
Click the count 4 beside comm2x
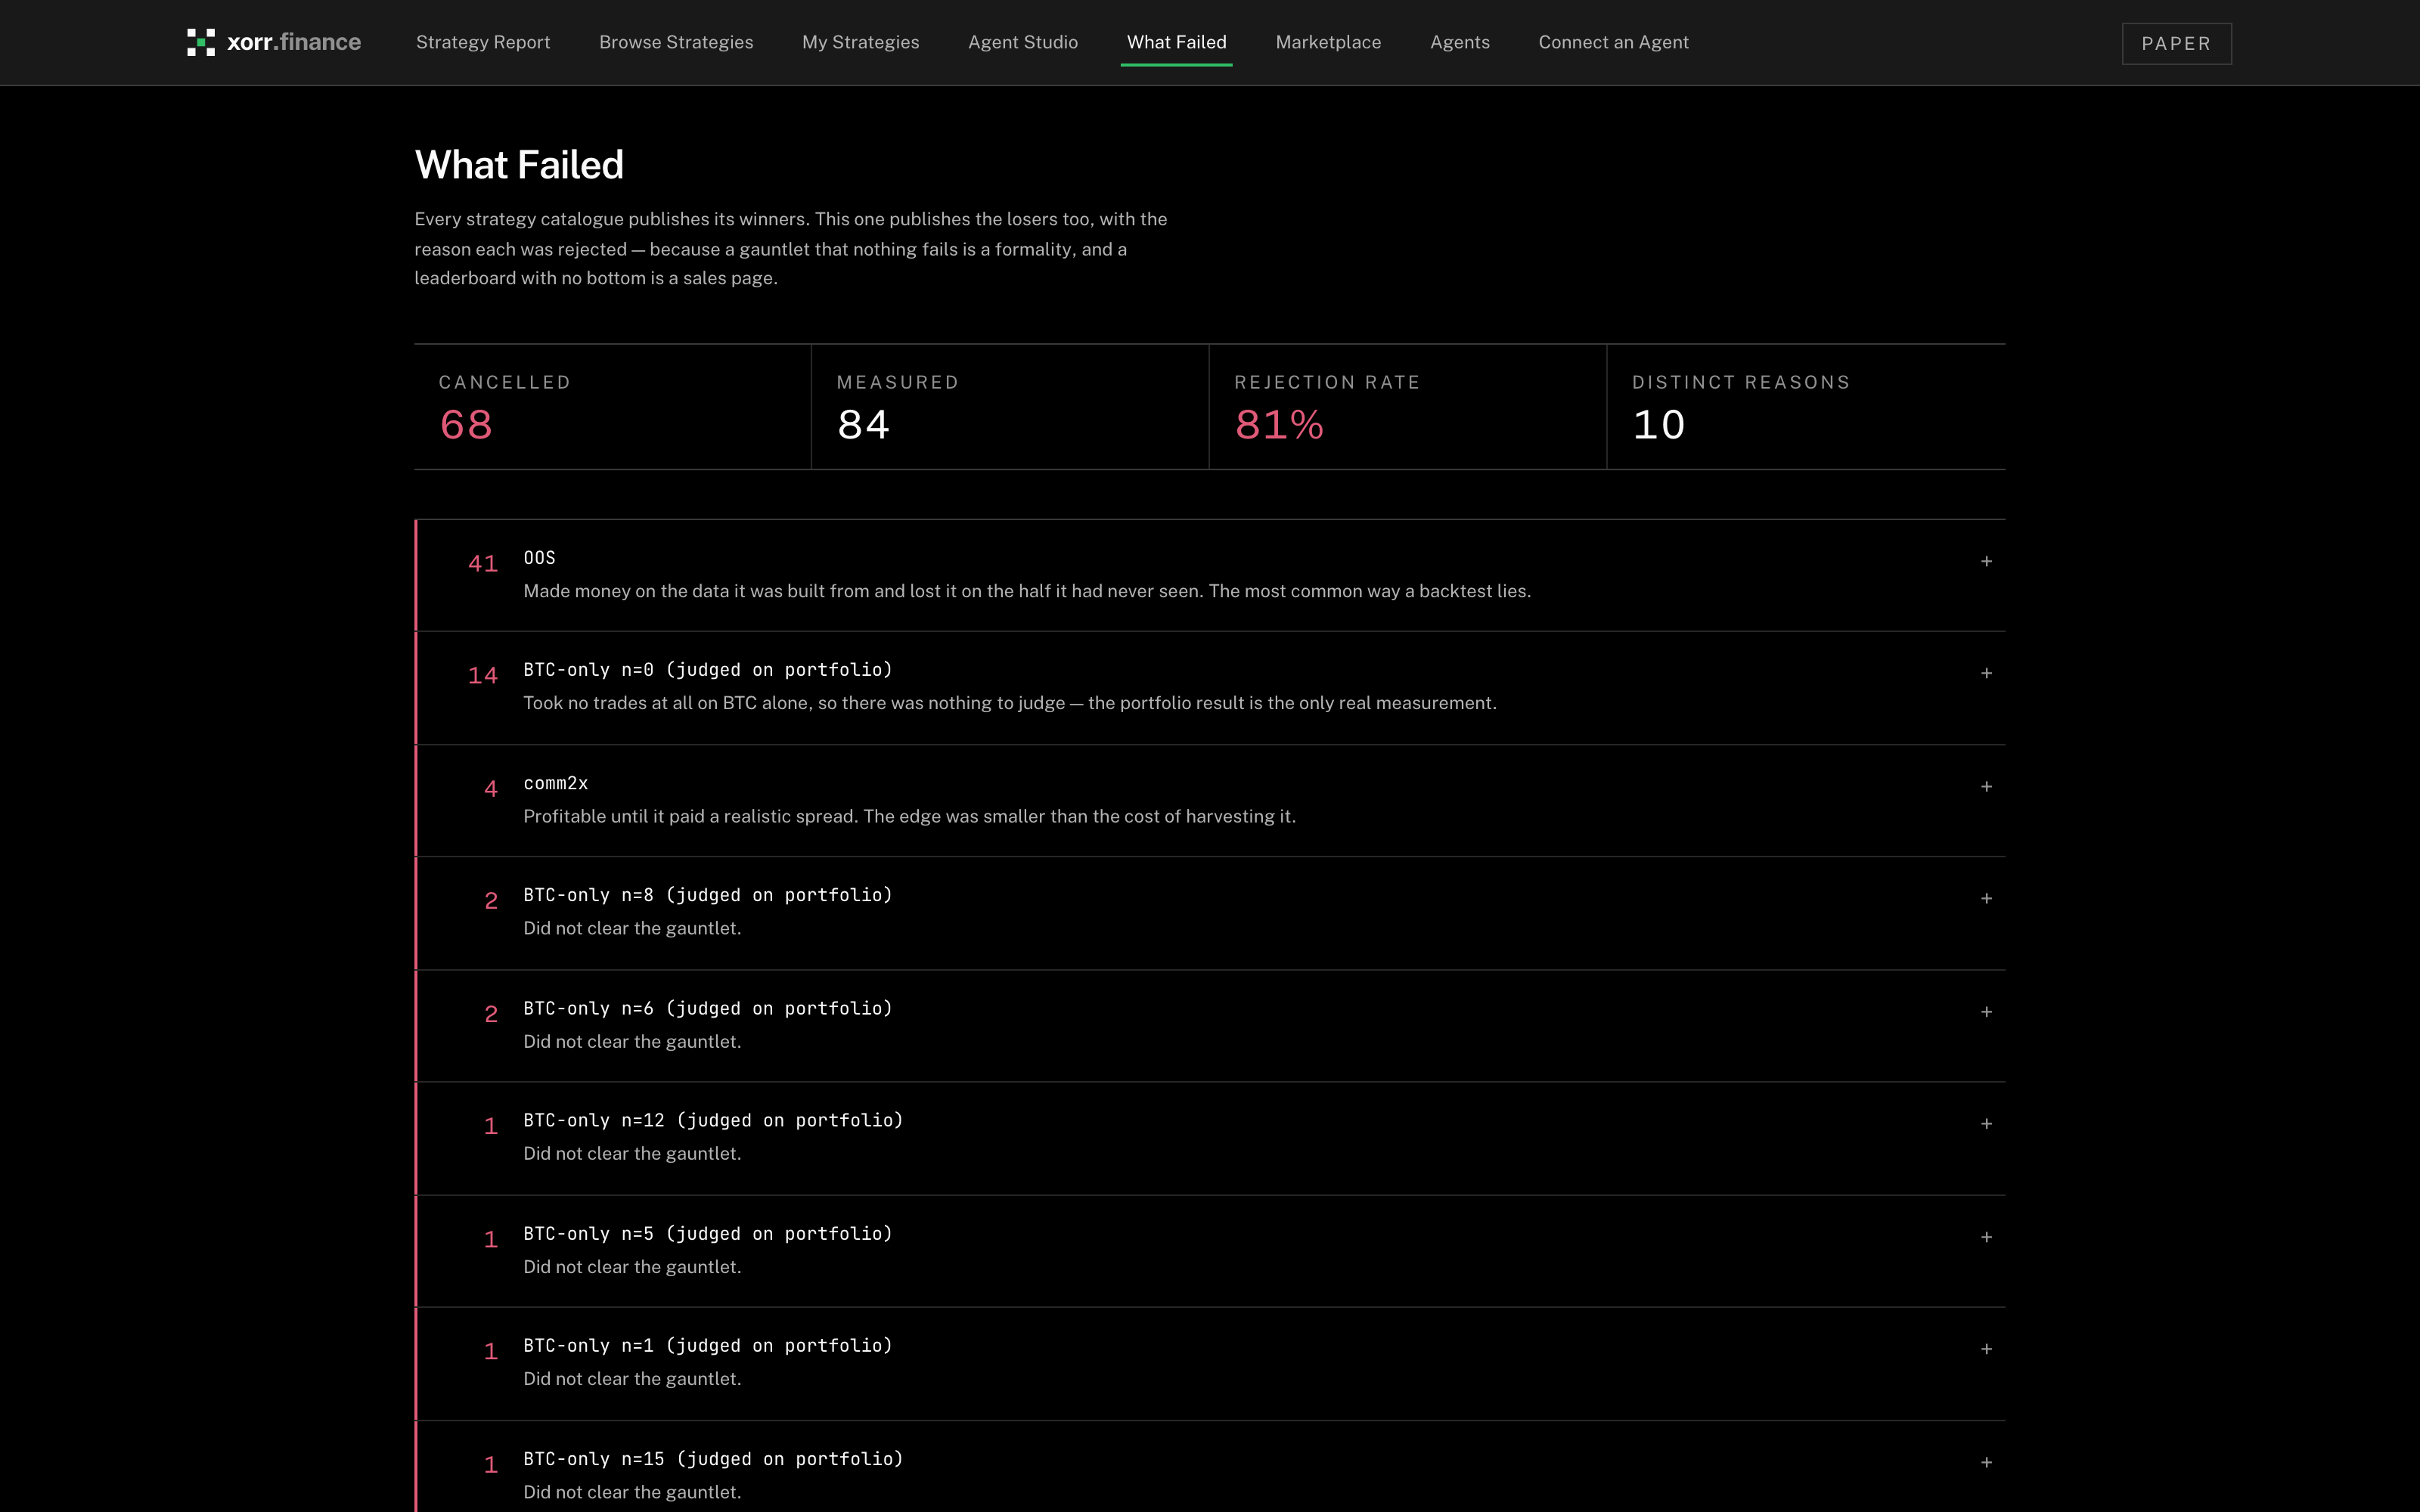(x=491, y=789)
